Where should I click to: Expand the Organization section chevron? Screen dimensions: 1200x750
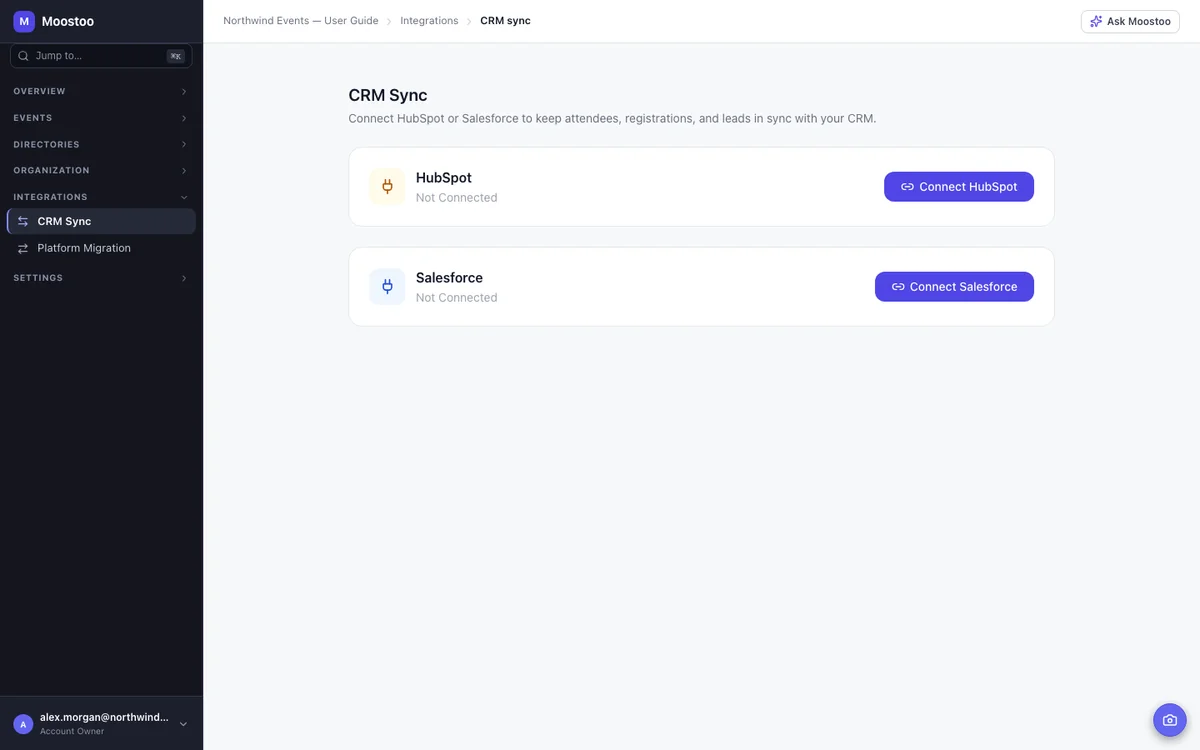(x=184, y=171)
